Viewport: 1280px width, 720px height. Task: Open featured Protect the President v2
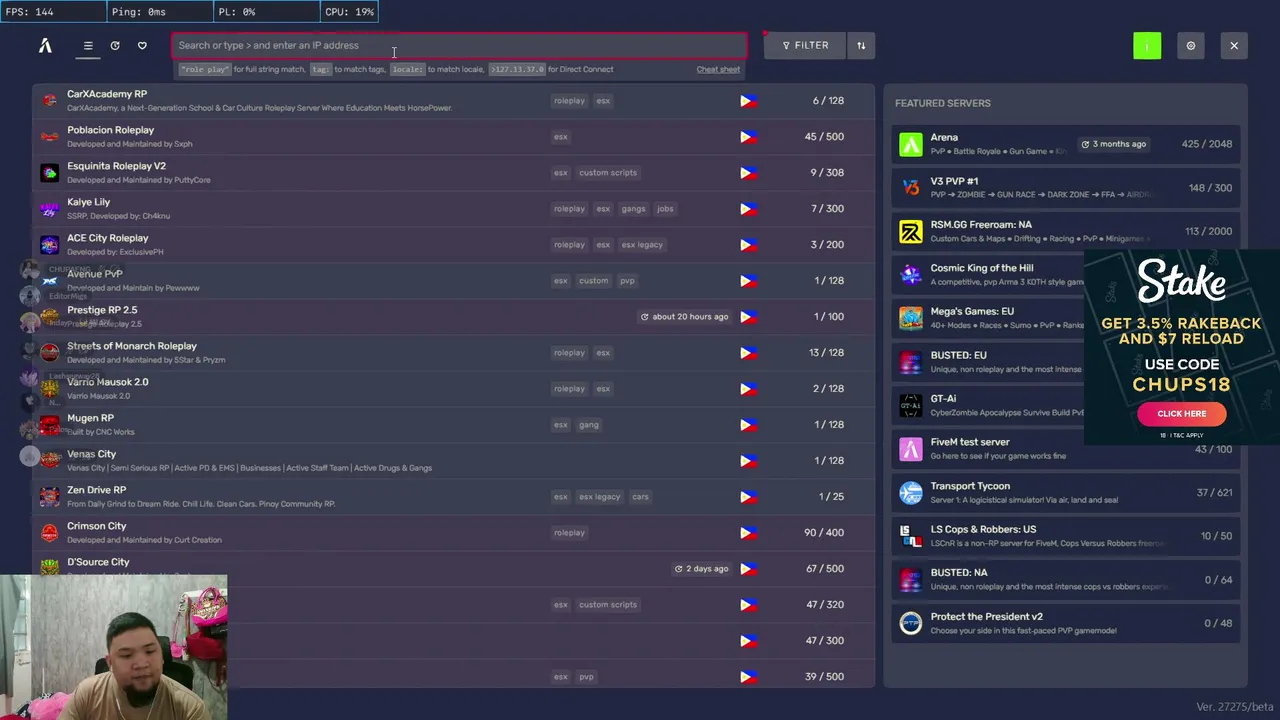[x=1066, y=623]
